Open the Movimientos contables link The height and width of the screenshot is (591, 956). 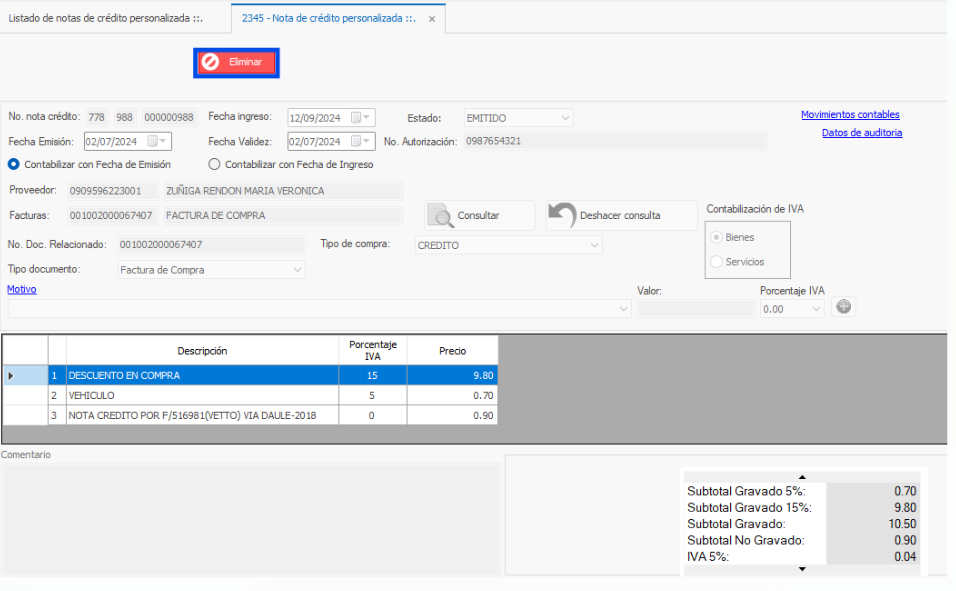850,115
